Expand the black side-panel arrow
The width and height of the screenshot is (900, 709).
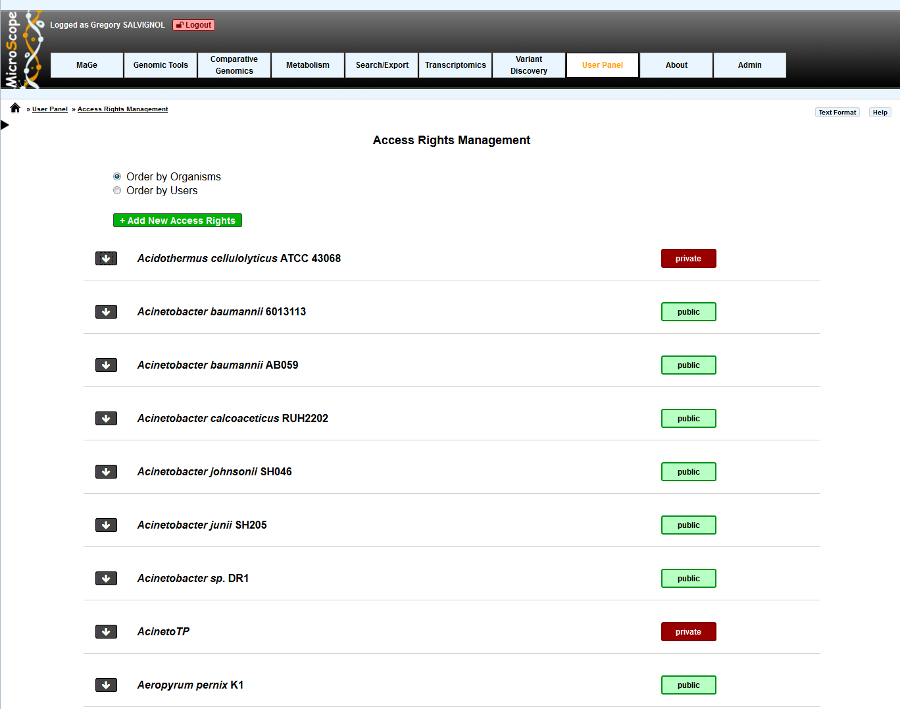(x=5, y=125)
